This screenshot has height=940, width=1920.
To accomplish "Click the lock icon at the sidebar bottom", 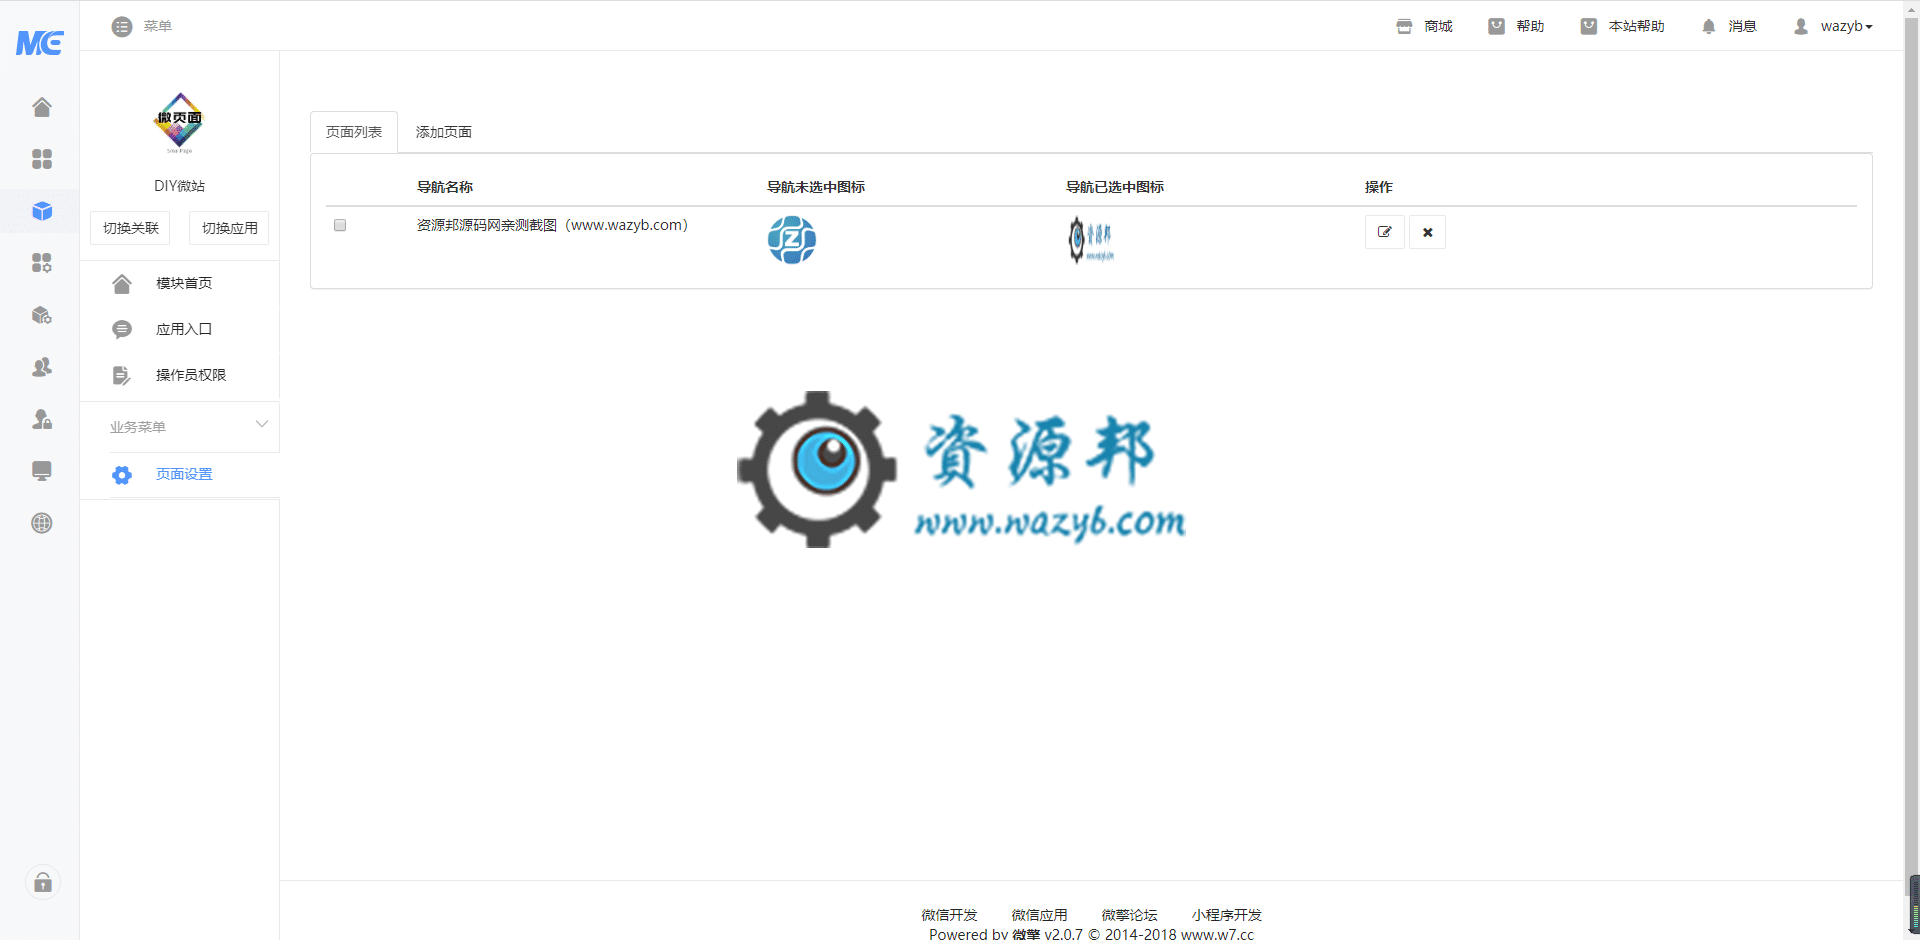I will pos(42,882).
